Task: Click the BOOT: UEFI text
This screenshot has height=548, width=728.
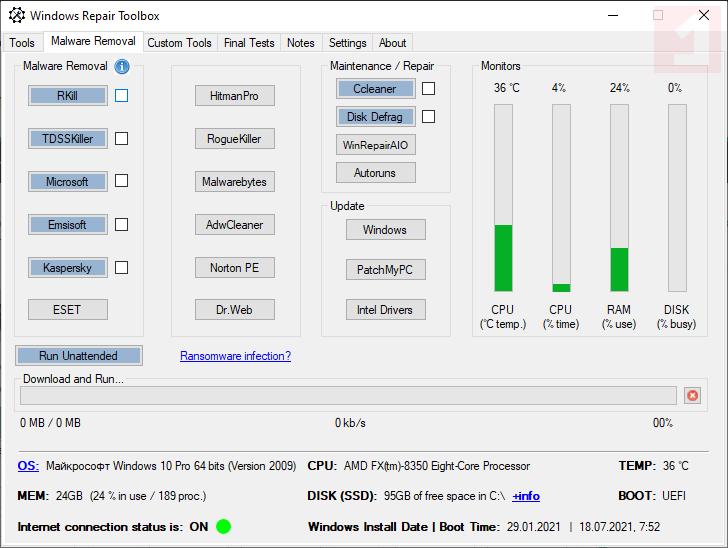Action: [652, 496]
